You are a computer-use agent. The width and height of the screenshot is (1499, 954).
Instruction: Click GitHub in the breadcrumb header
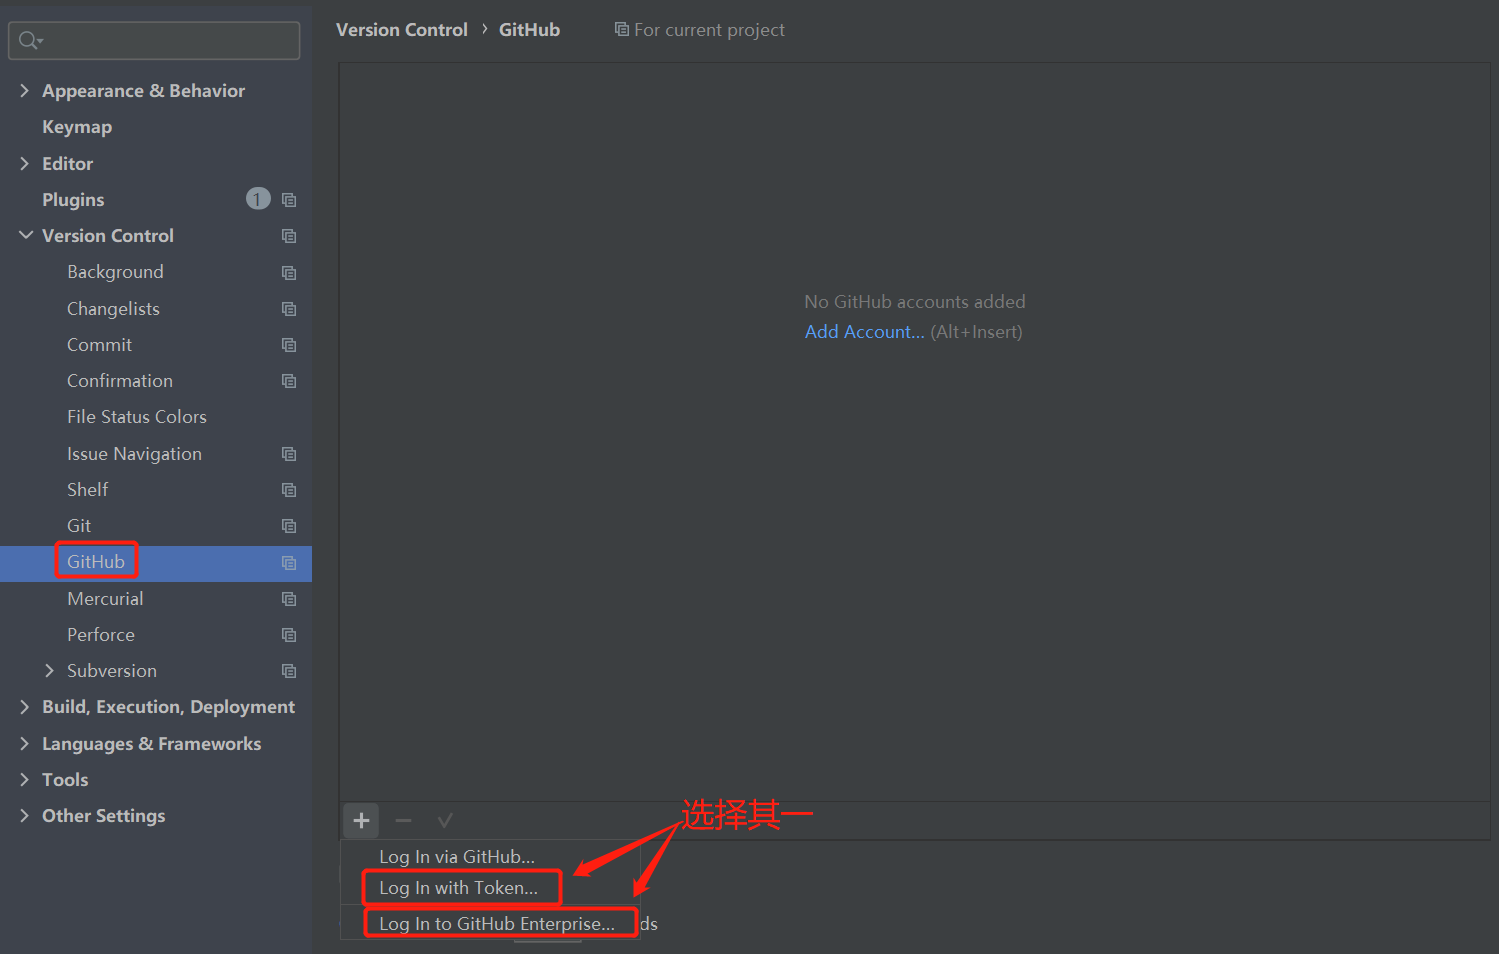click(x=529, y=30)
